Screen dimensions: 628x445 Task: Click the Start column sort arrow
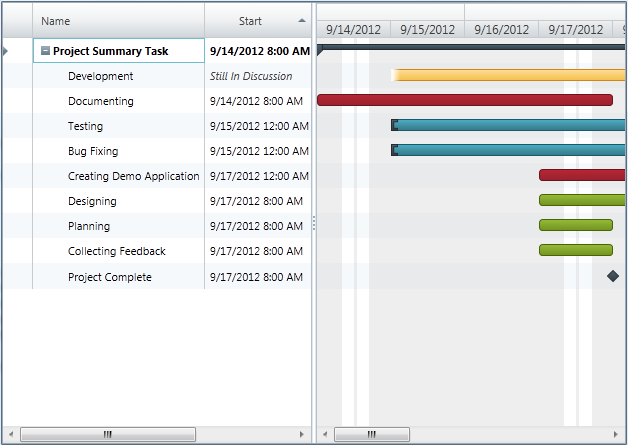point(302,20)
